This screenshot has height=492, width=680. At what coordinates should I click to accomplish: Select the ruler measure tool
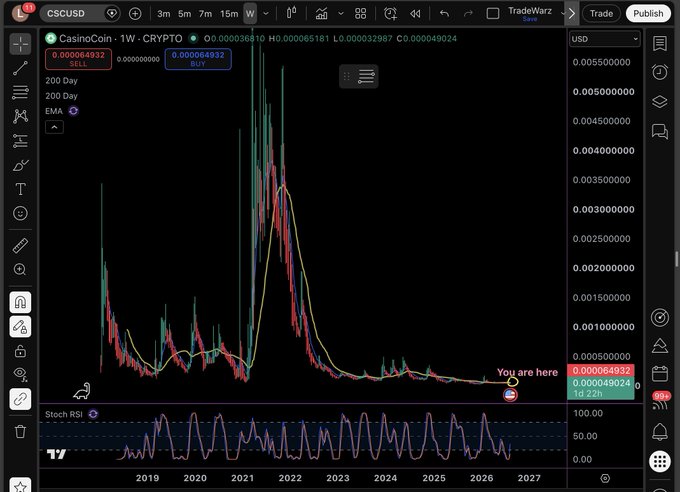(20, 246)
